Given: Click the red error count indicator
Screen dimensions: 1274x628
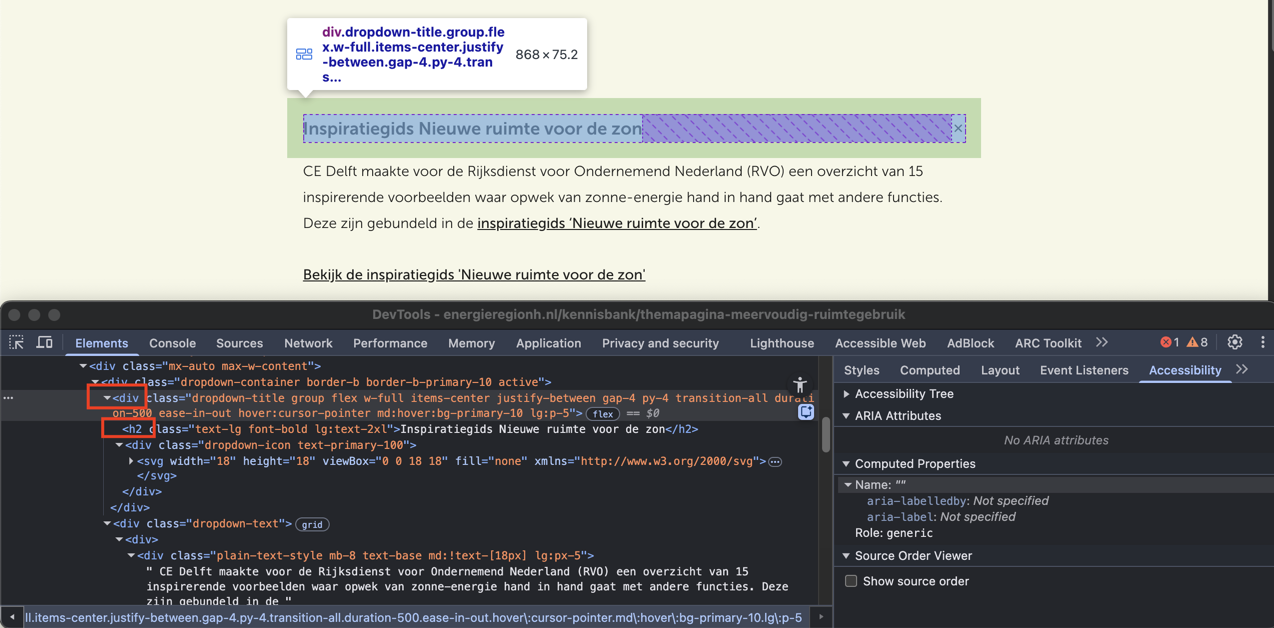Looking at the screenshot, I should click(1167, 343).
